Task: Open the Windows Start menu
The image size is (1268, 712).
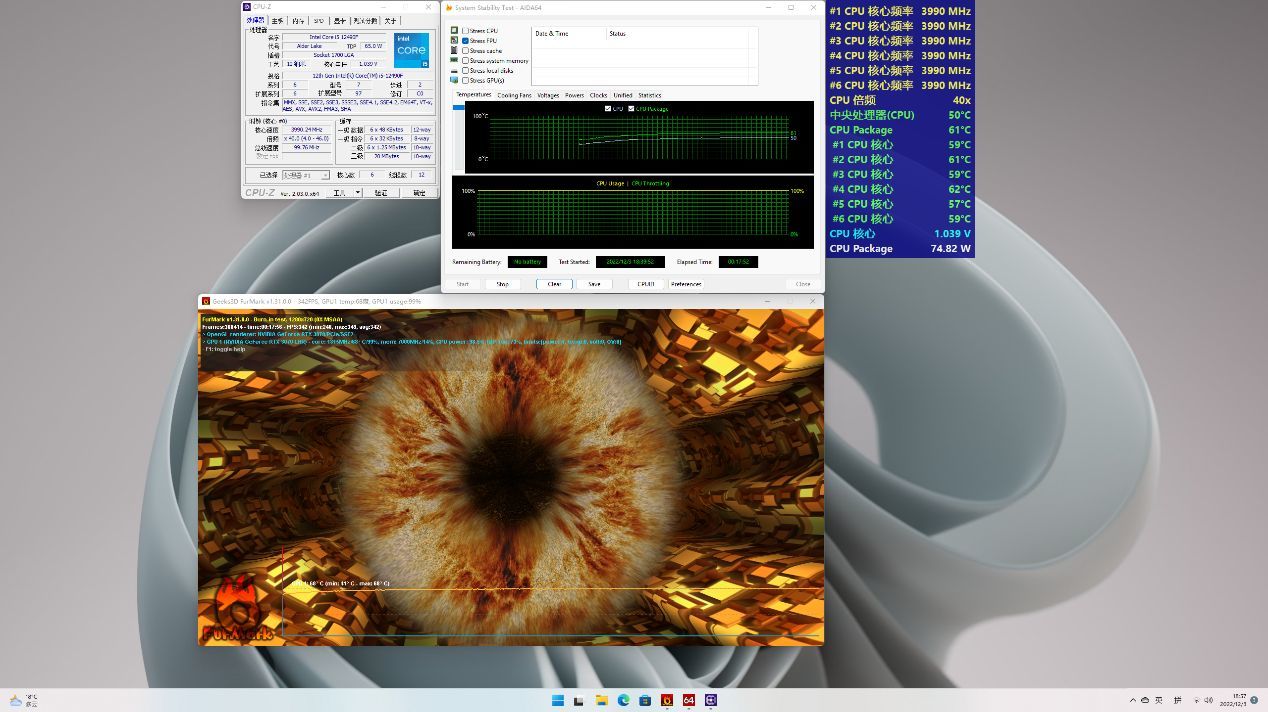Action: pyautogui.click(x=558, y=700)
